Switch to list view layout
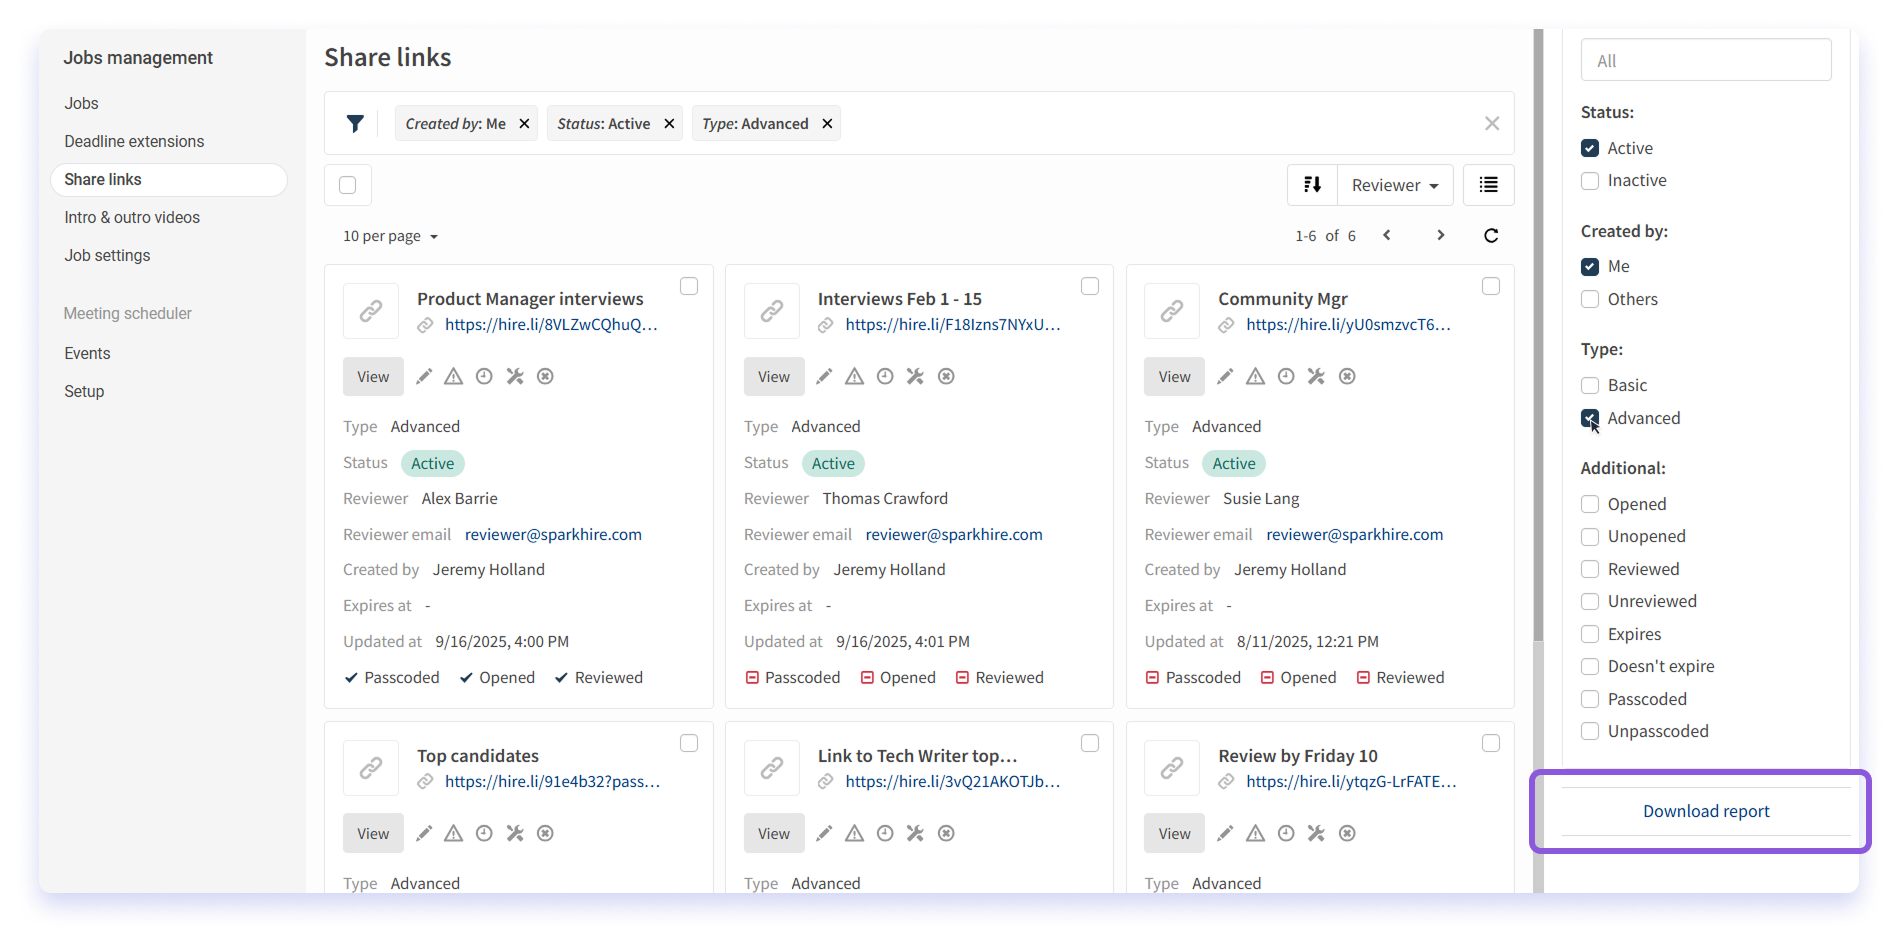 [1489, 185]
